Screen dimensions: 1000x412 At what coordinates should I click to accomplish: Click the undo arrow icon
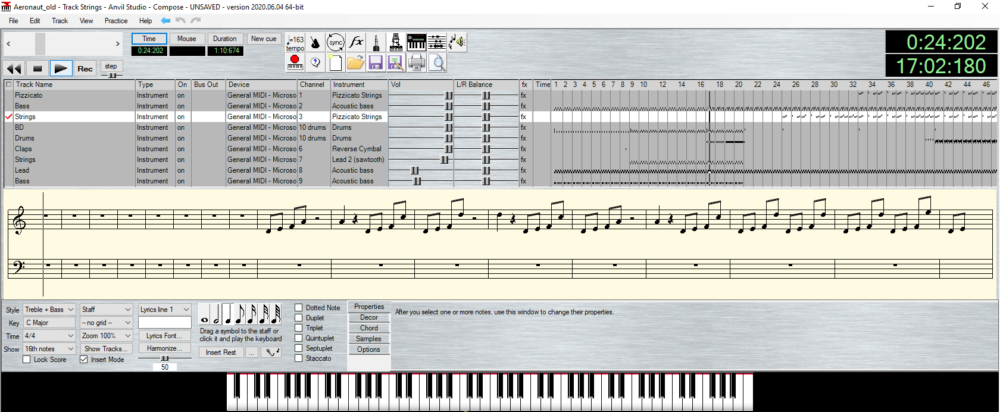click(x=181, y=20)
